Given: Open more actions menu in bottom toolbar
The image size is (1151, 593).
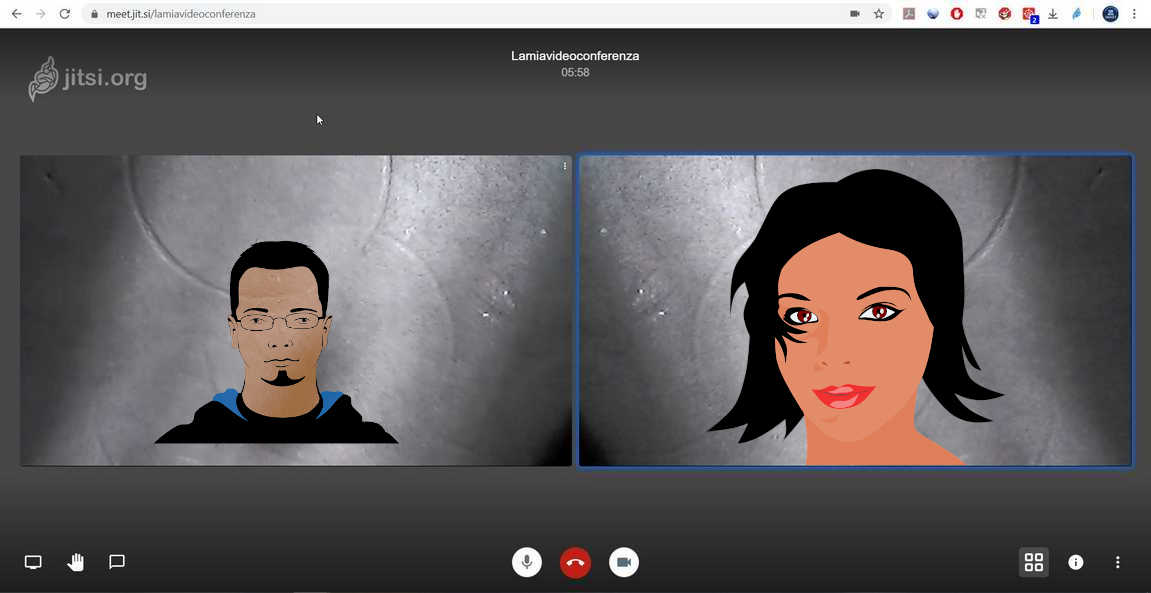Looking at the screenshot, I should [x=1118, y=562].
